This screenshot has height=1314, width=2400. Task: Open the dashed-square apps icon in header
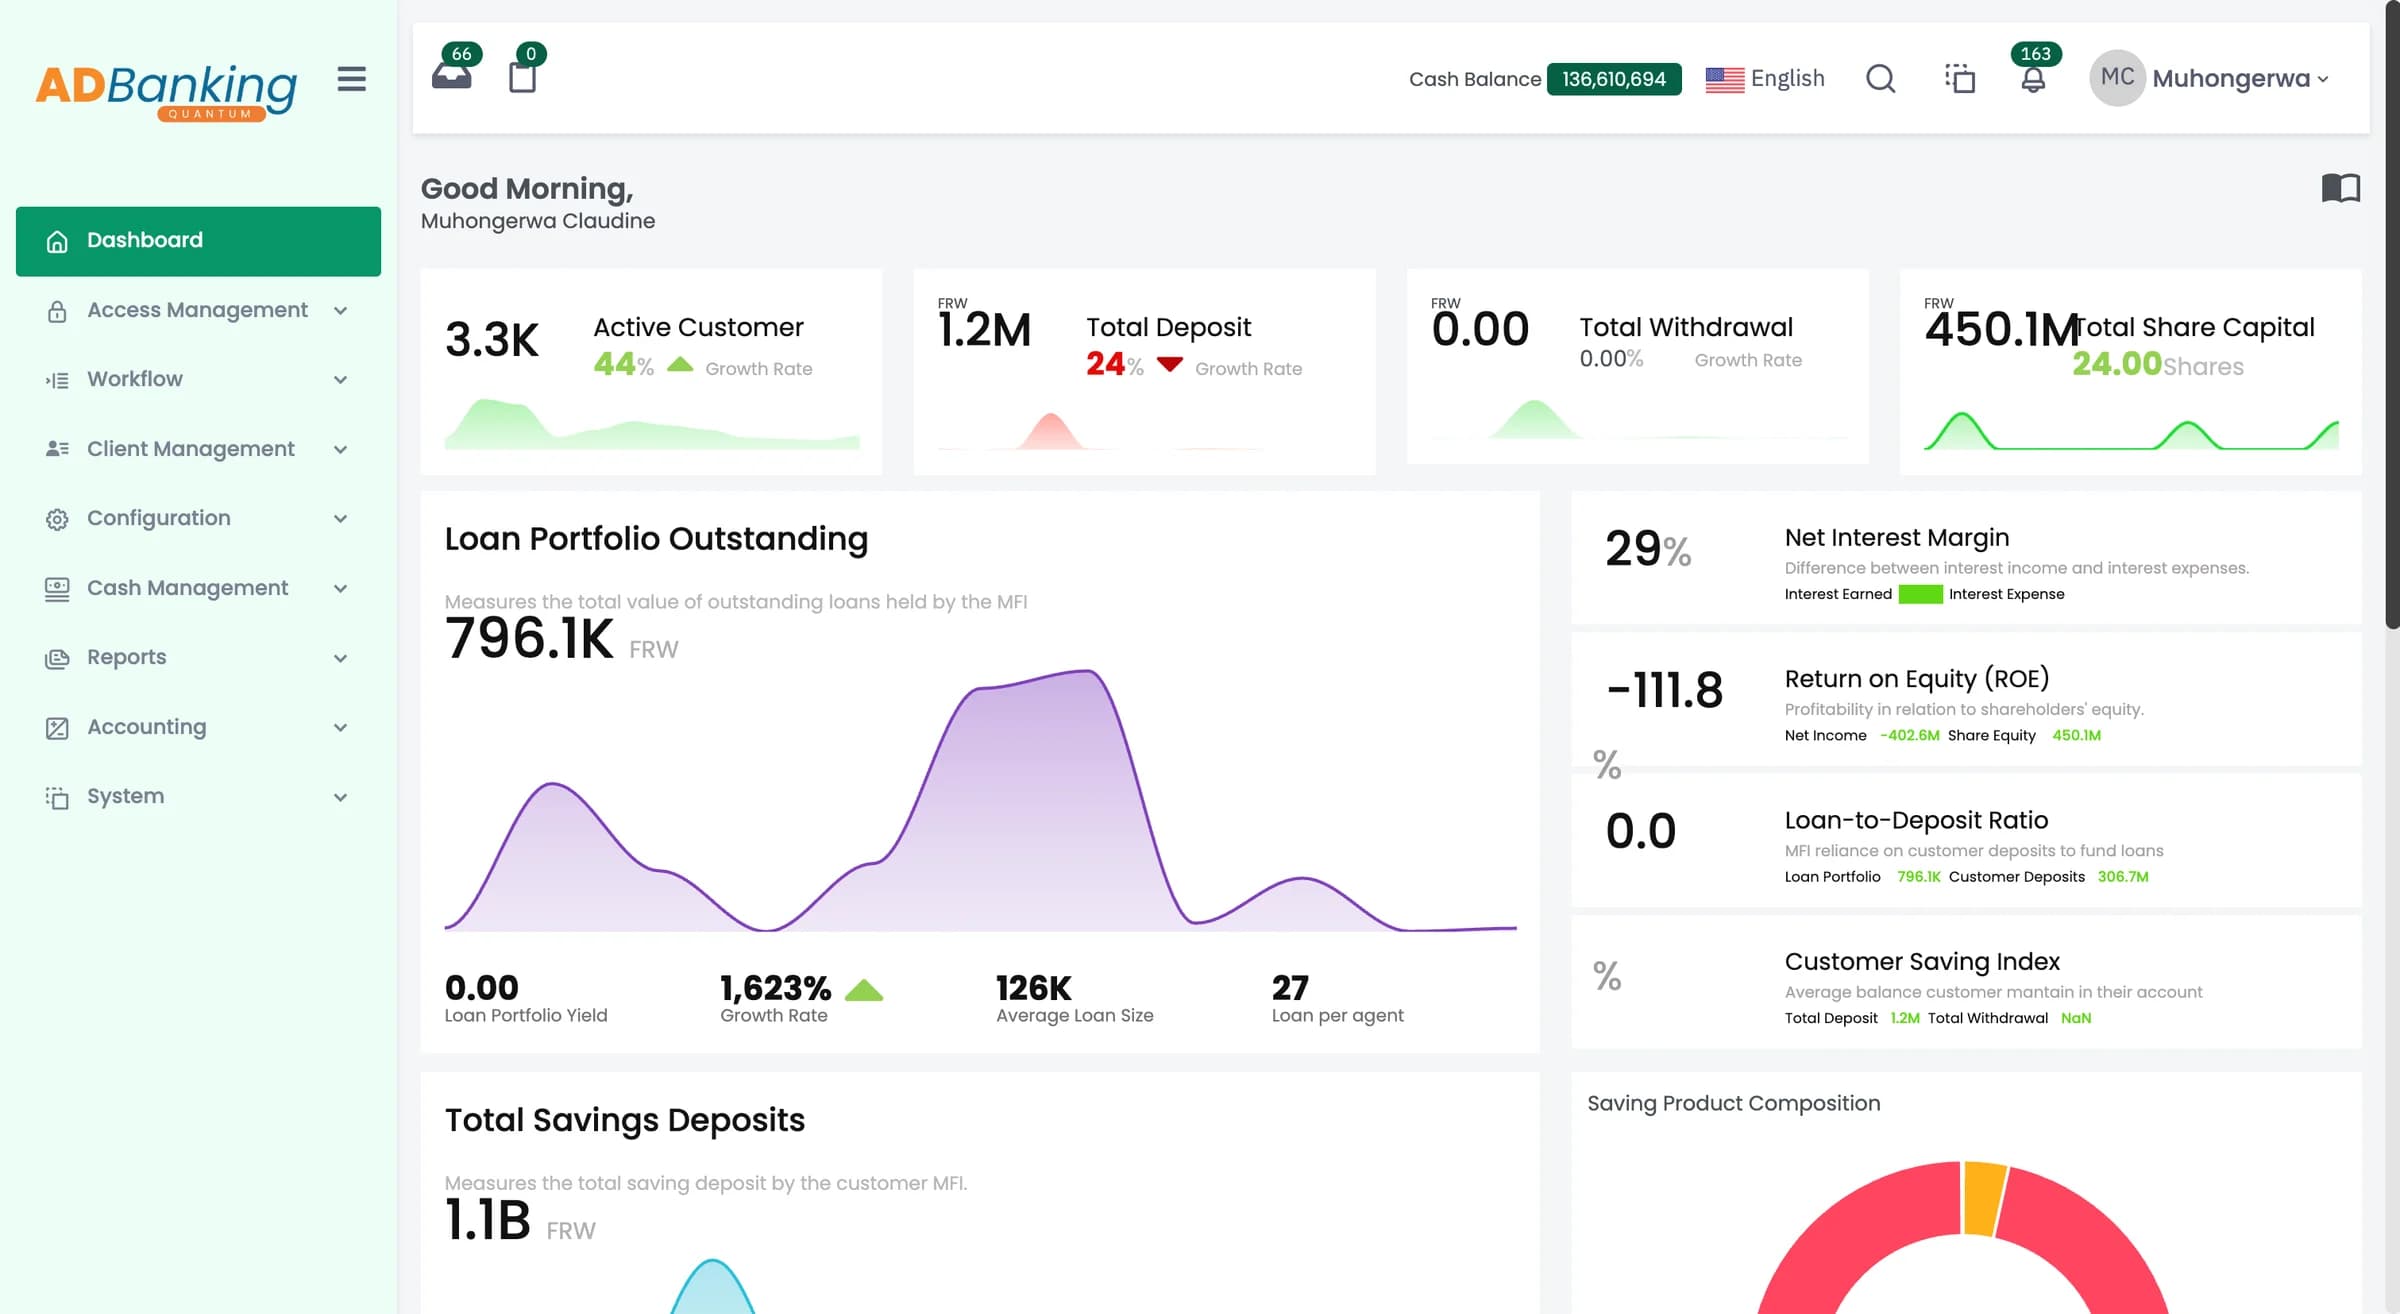coord(1959,78)
